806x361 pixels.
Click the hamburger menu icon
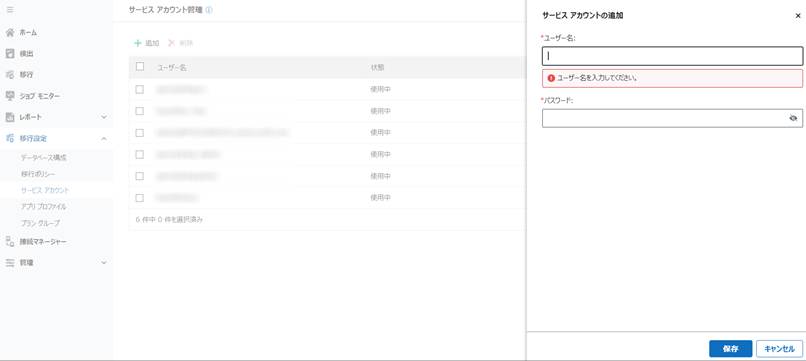click(10, 10)
